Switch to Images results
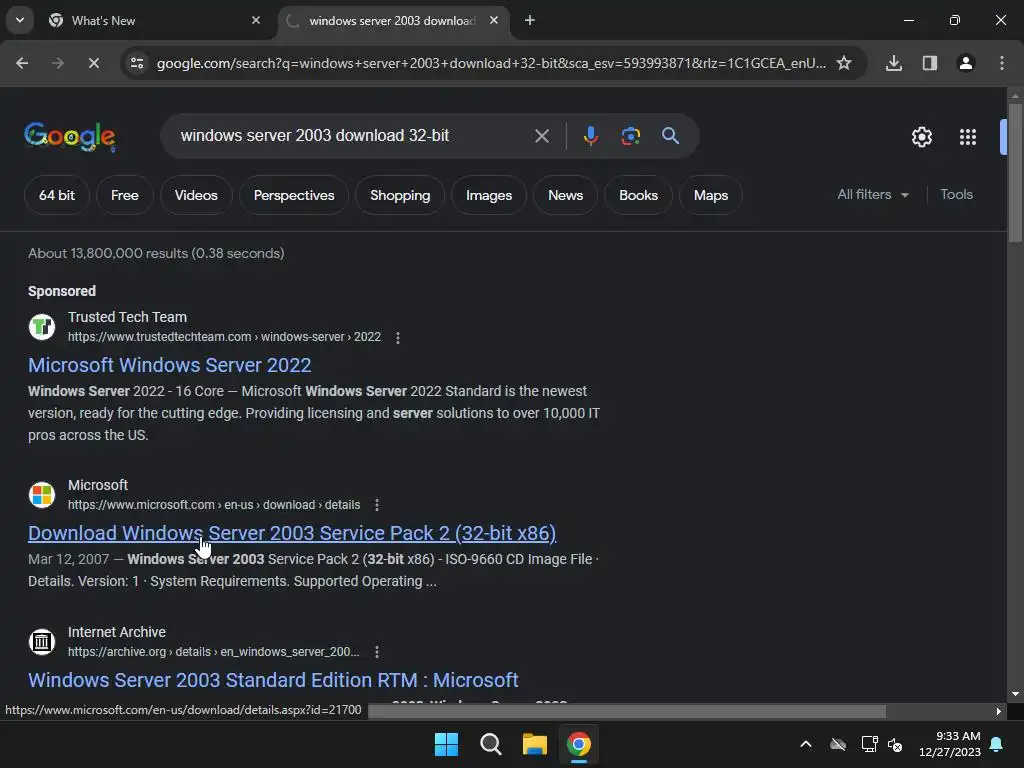 (488, 195)
